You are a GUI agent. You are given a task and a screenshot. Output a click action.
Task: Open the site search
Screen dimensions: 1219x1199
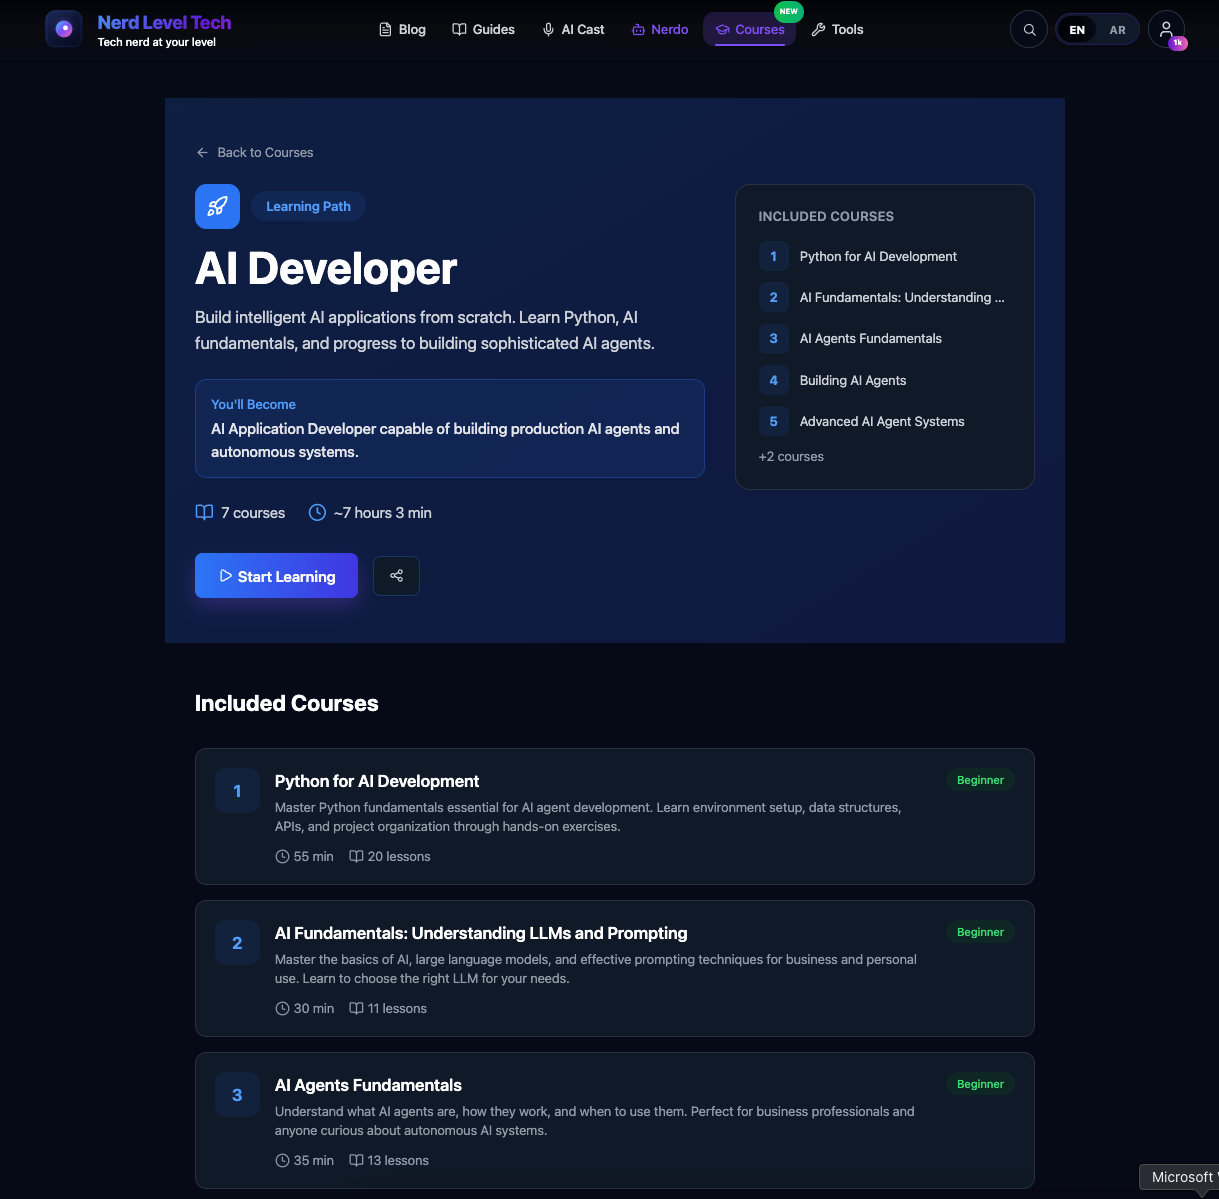tap(1028, 29)
